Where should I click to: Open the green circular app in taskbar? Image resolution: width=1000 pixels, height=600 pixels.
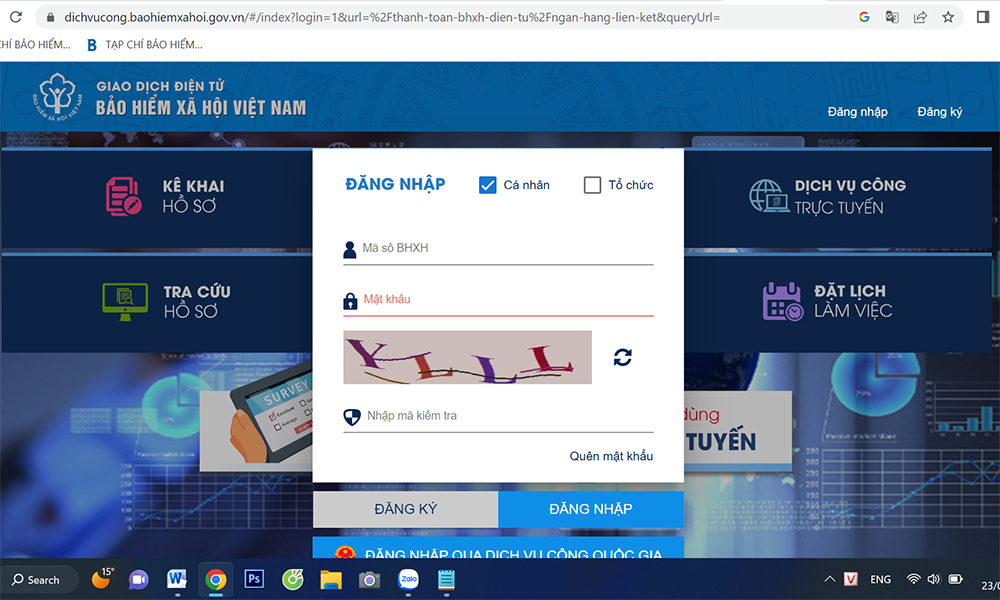(293, 579)
